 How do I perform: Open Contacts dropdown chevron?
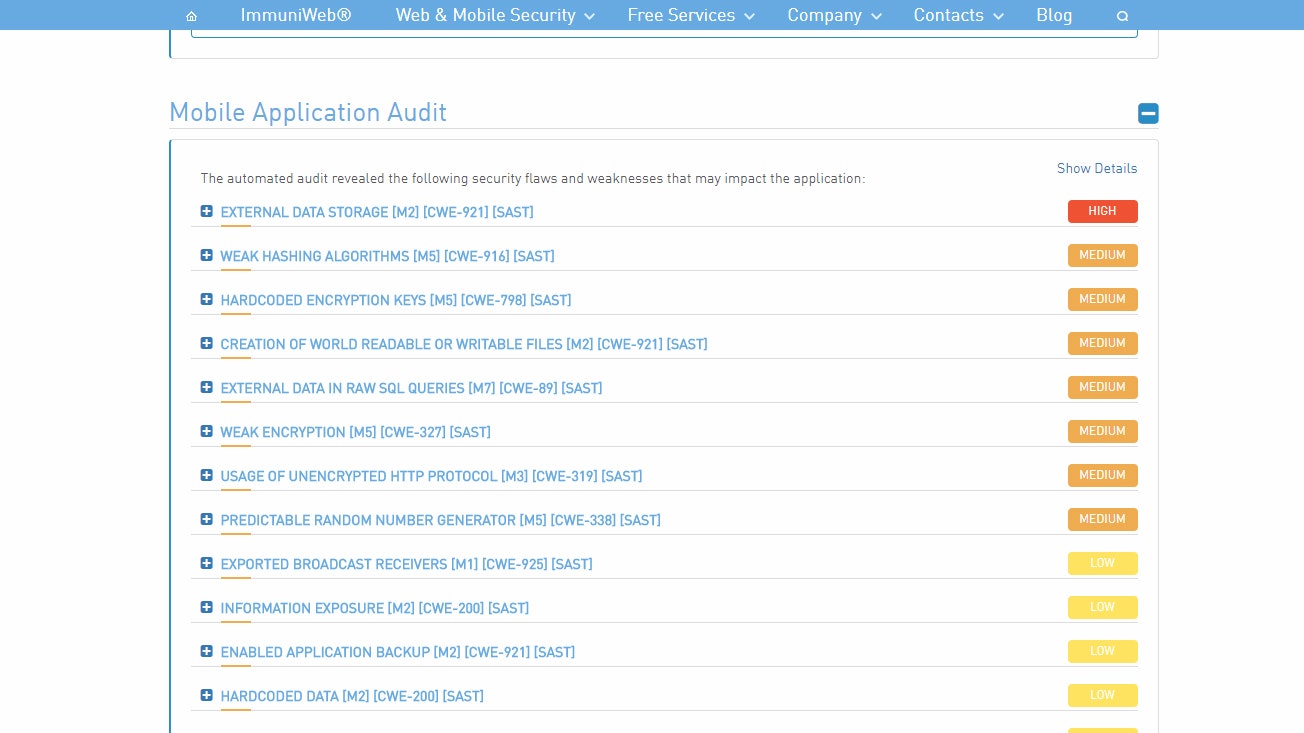pyautogui.click(x=998, y=17)
